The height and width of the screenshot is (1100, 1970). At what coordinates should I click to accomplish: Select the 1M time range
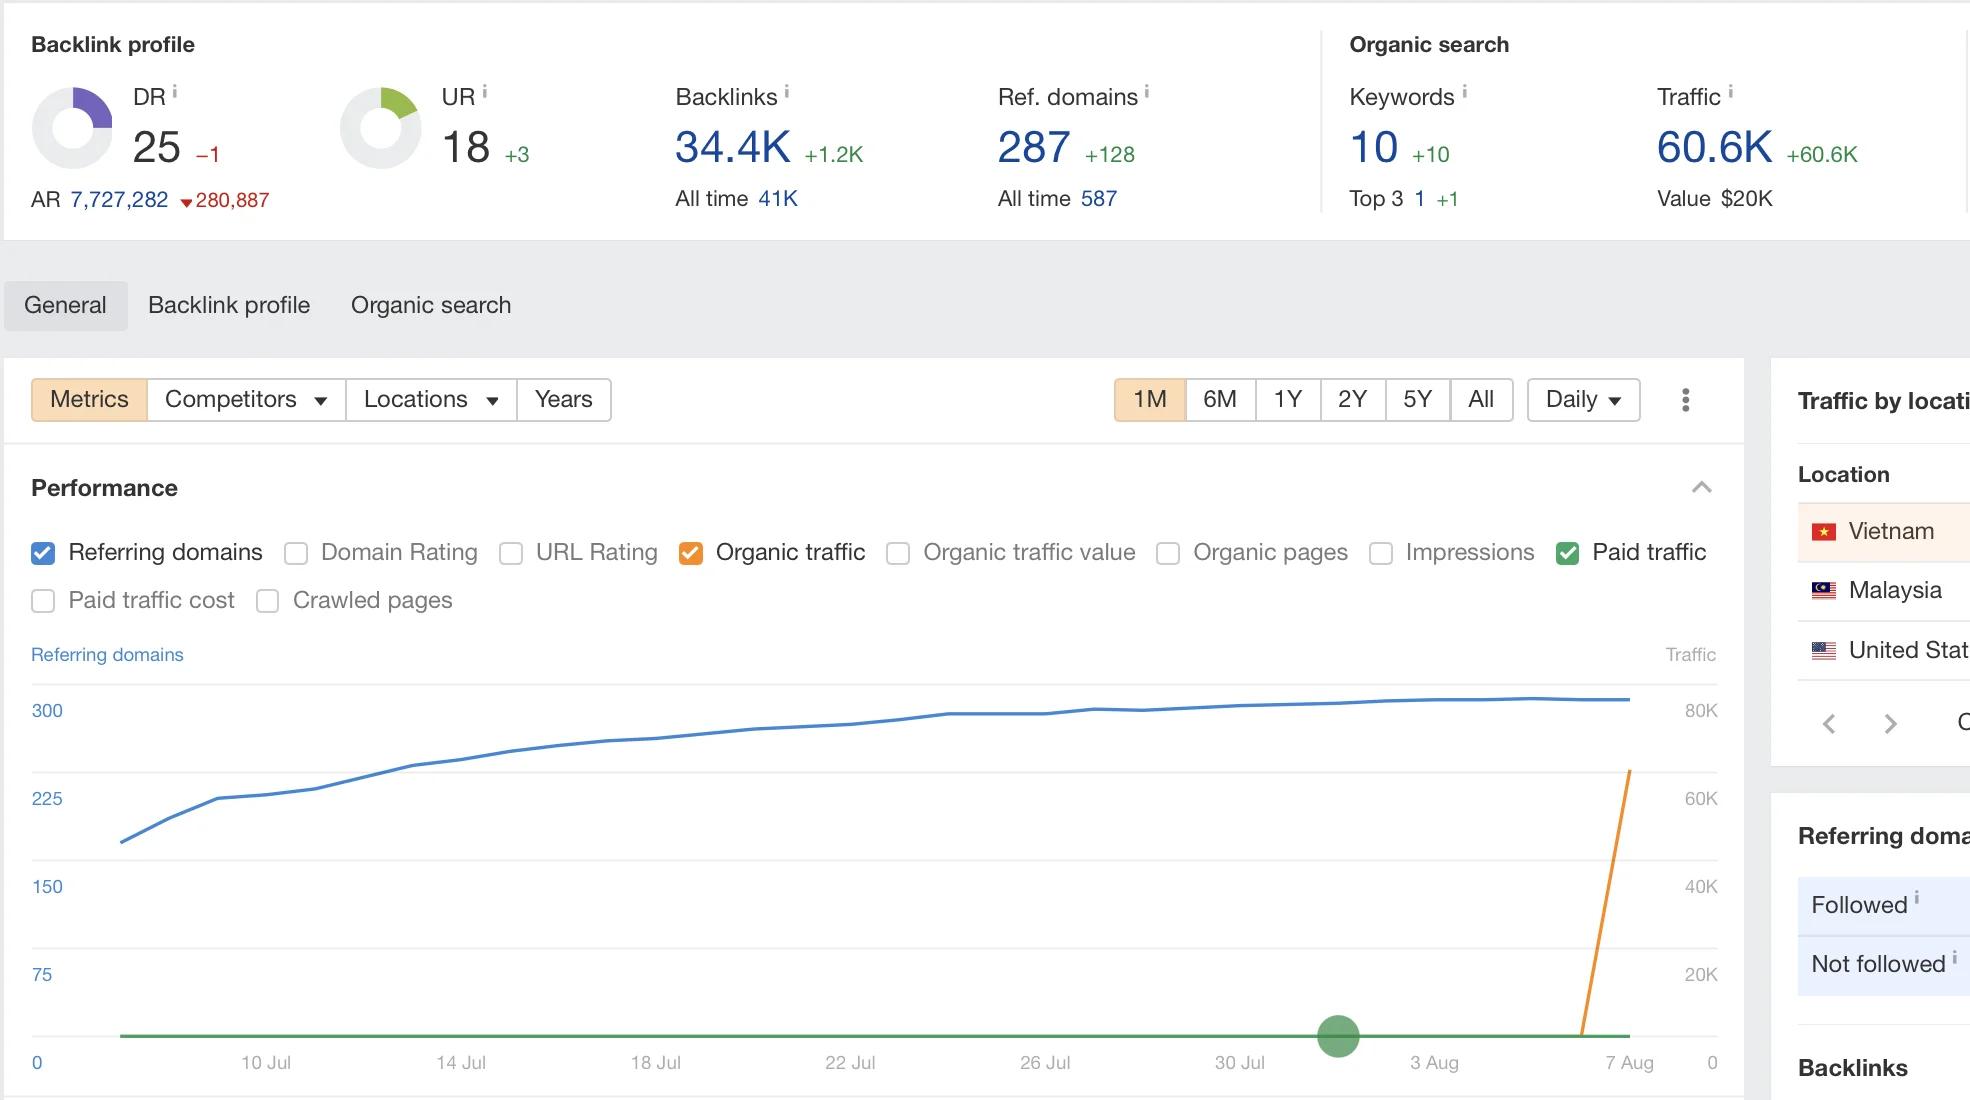1150,400
